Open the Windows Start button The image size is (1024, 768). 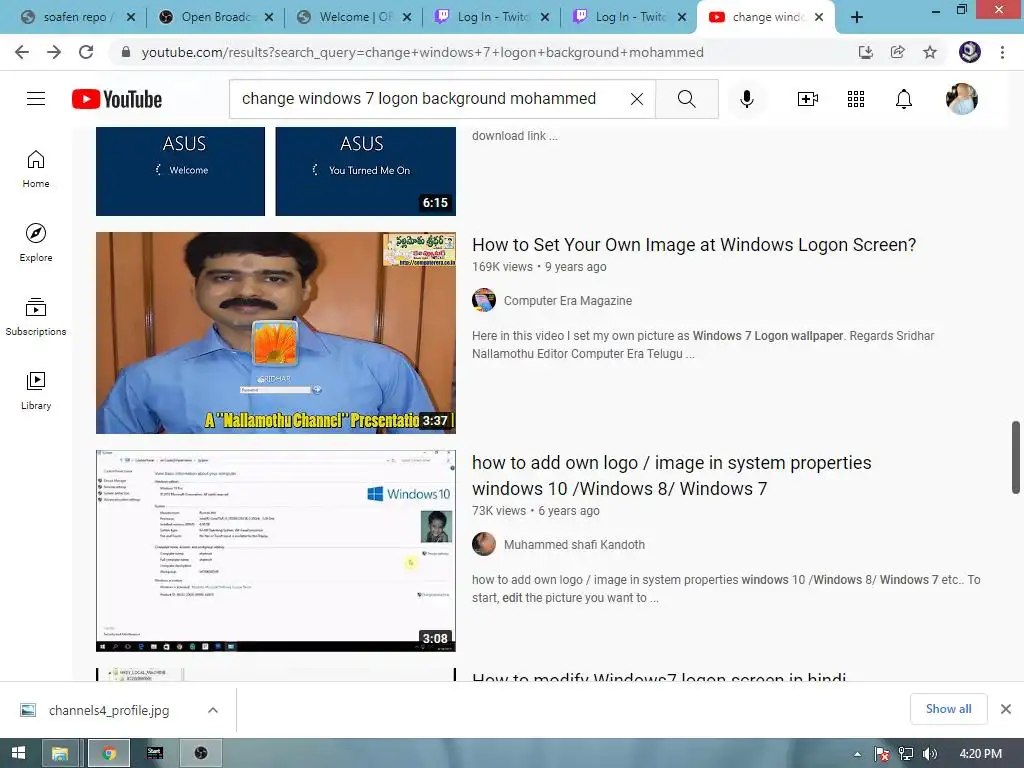[18, 753]
